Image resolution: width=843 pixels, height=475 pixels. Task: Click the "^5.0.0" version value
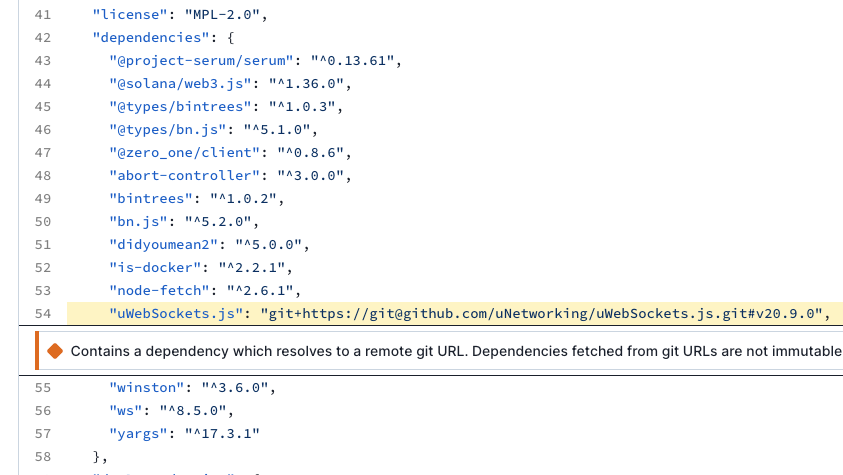269,246
